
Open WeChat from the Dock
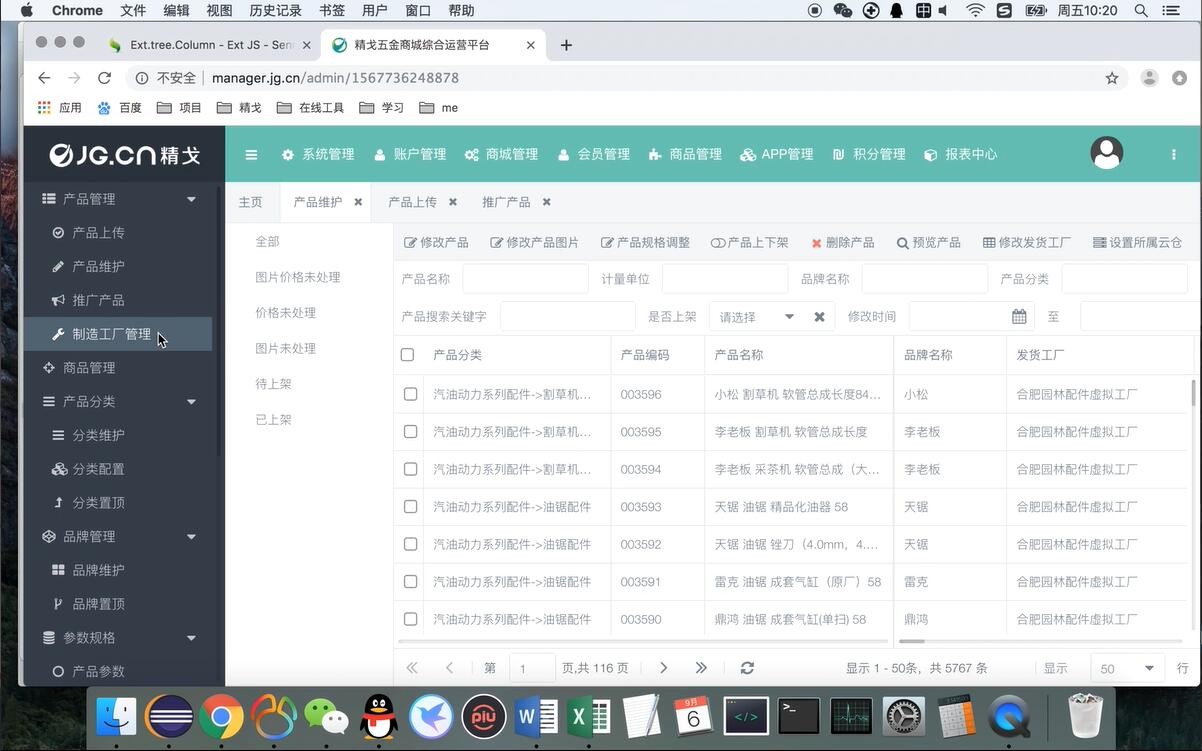click(326, 716)
